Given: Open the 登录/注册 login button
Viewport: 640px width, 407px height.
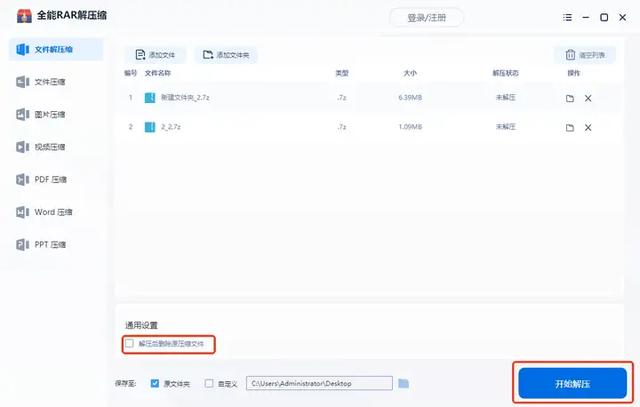Looking at the screenshot, I should (427, 18).
